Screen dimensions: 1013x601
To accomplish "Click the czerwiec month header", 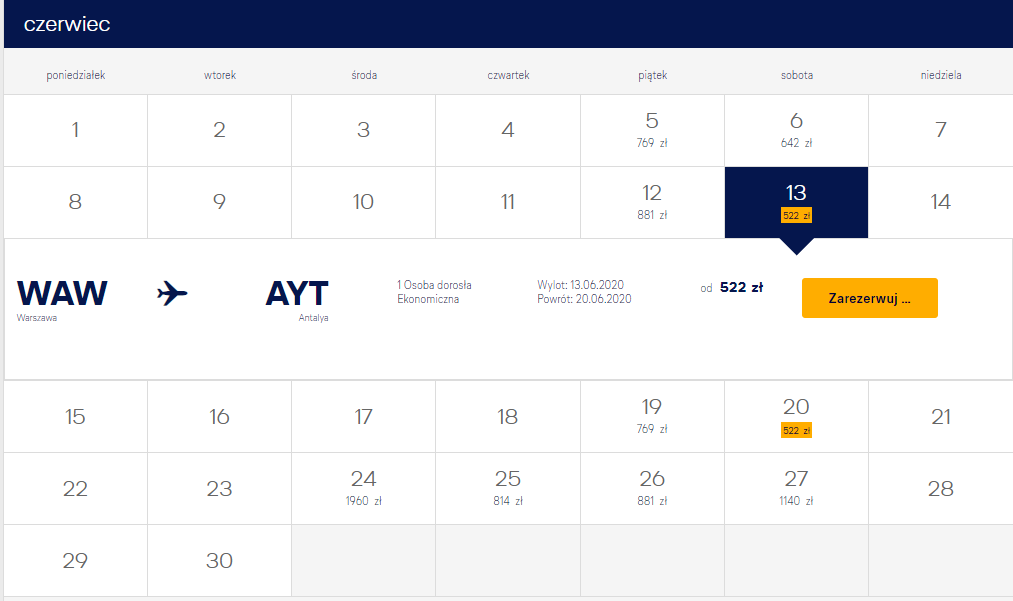I will [67, 24].
